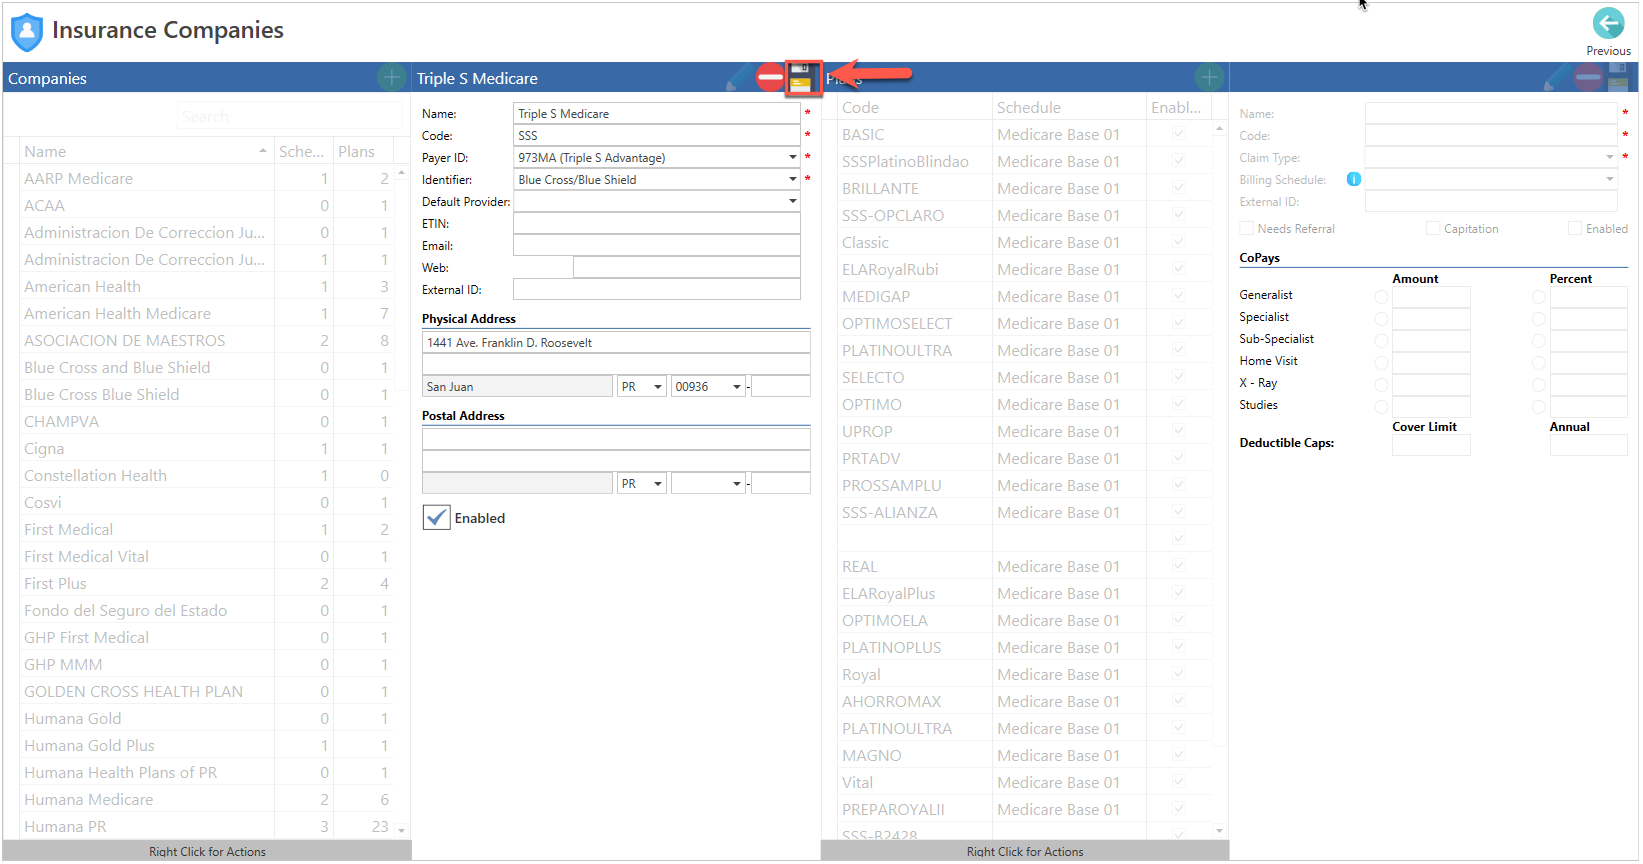Toggle enabled checkbox for BASIC plan
The width and height of the screenshot is (1643, 864).
click(1179, 134)
